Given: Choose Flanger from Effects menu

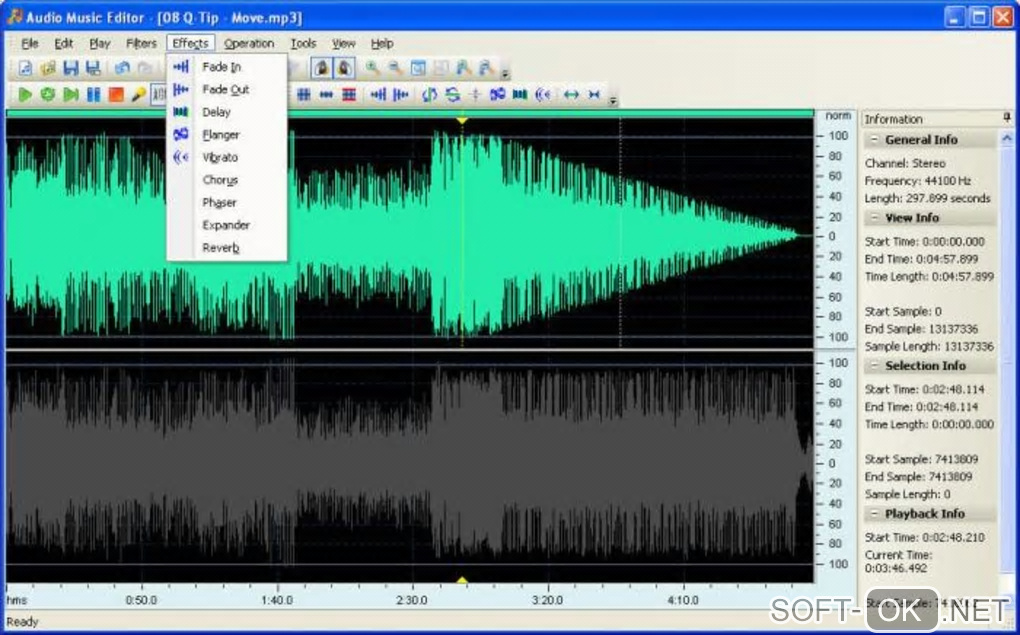Looking at the screenshot, I should click(x=226, y=135).
